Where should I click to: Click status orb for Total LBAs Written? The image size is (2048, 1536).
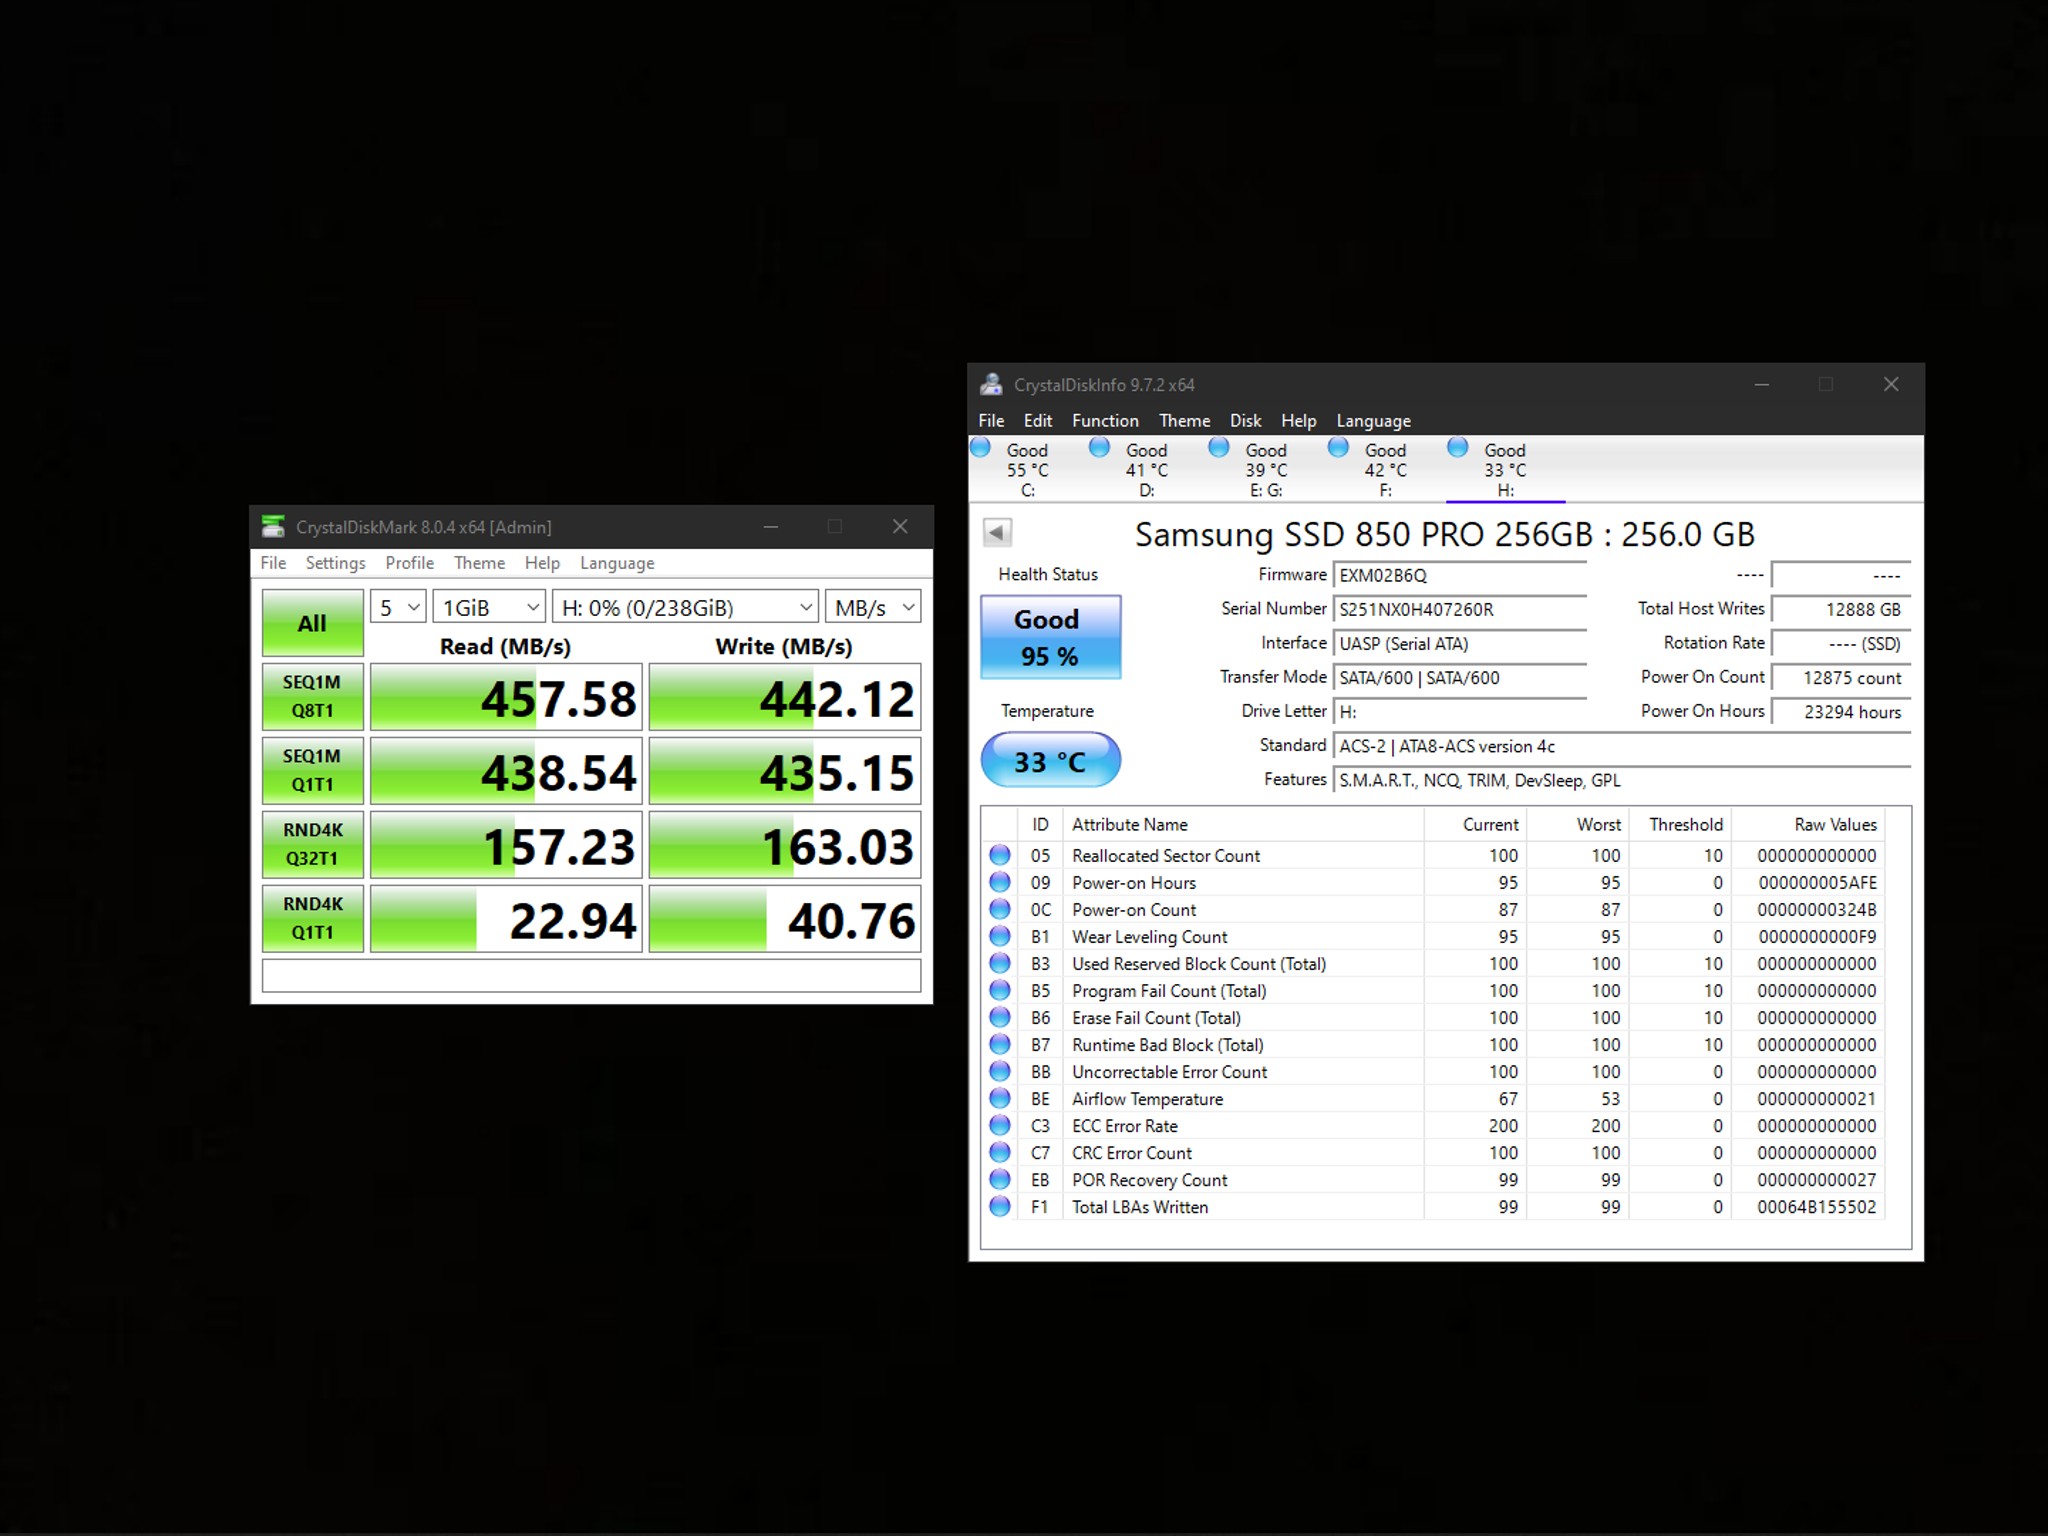tap(999, 1206)
